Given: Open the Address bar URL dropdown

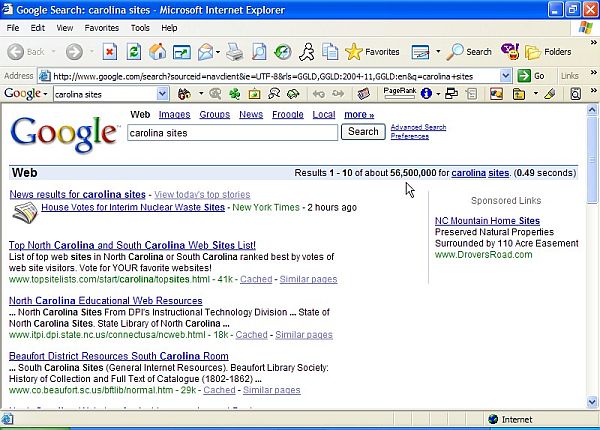Looking at the screenshot, I should click(x=505, y=76).
